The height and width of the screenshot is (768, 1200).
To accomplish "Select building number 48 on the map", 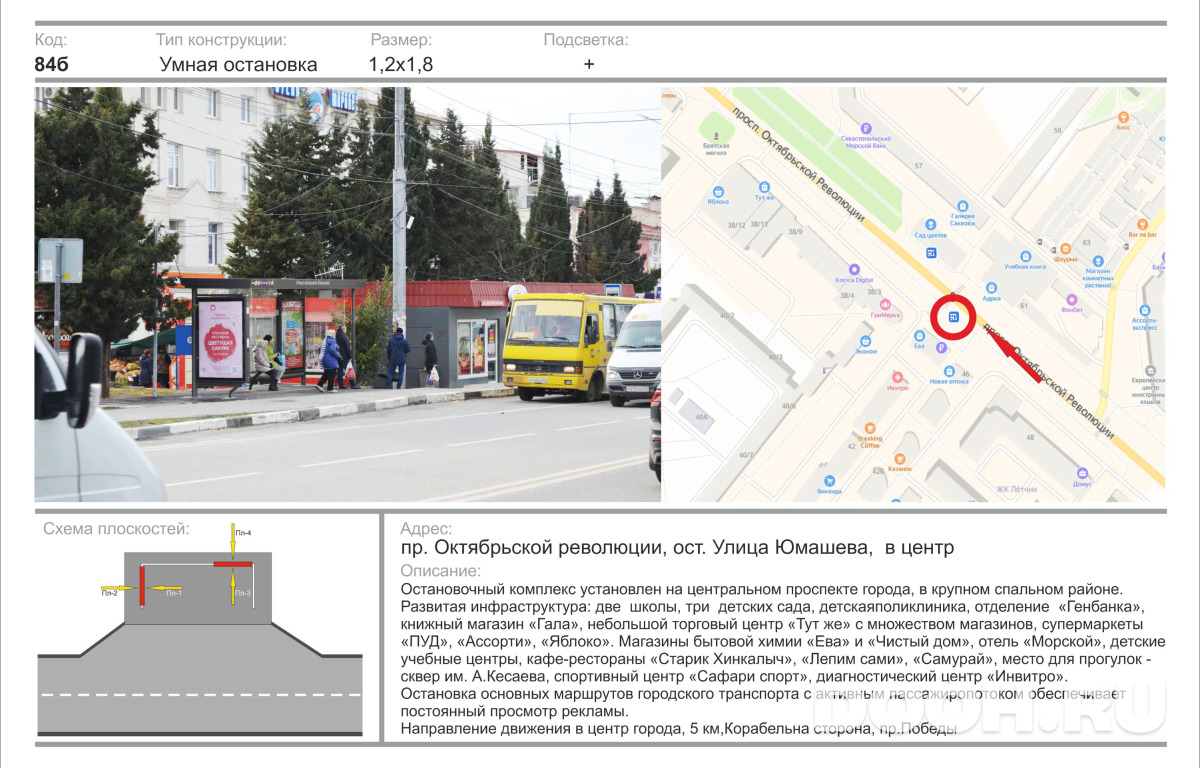I will pyautogui.click(x=1029, y=437).
